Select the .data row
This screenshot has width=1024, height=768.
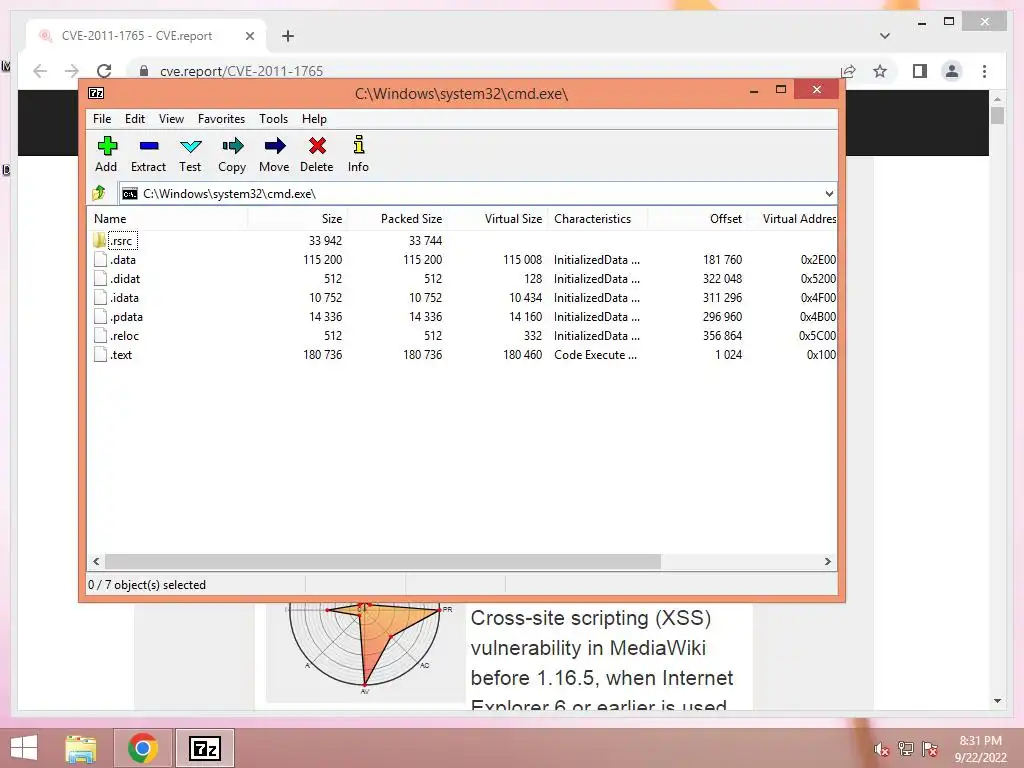pyautogui.click(x=462, y=260)
